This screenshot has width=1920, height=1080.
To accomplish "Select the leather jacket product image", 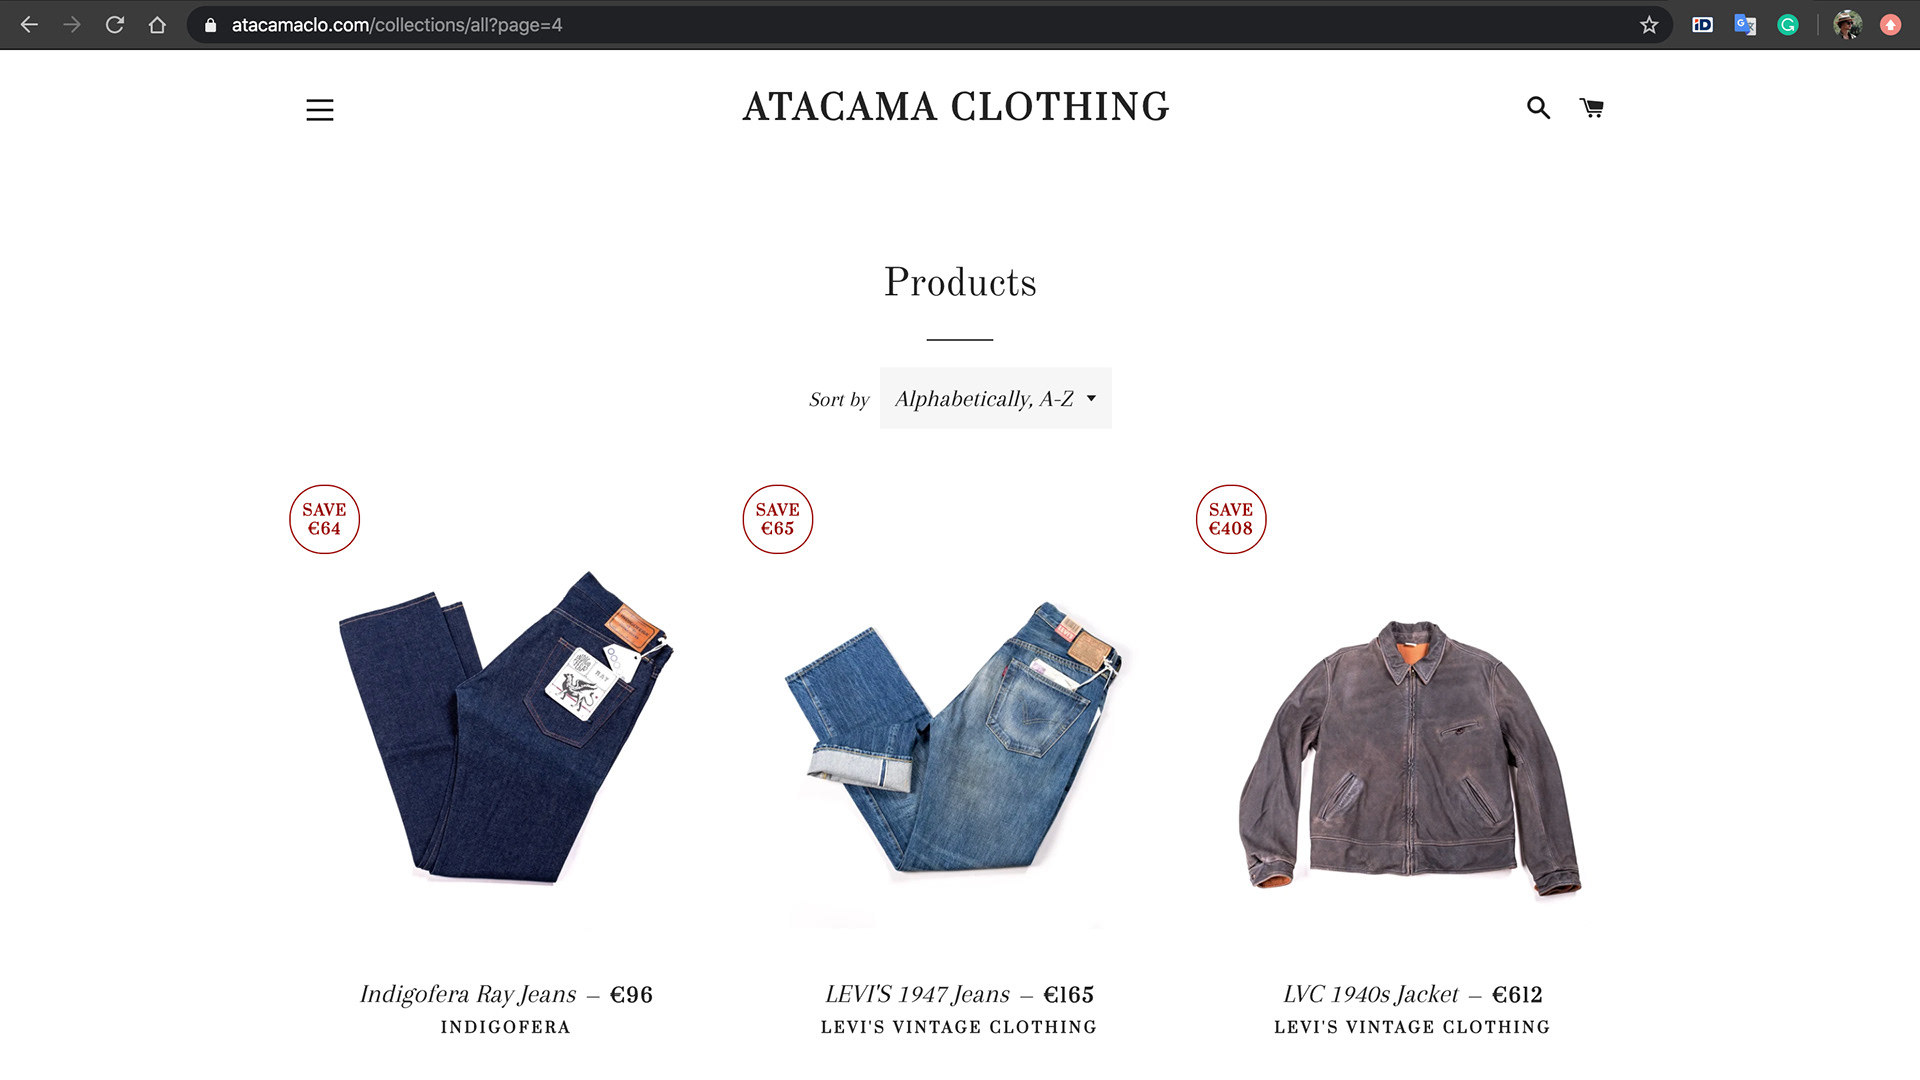I will point(1411,756).
